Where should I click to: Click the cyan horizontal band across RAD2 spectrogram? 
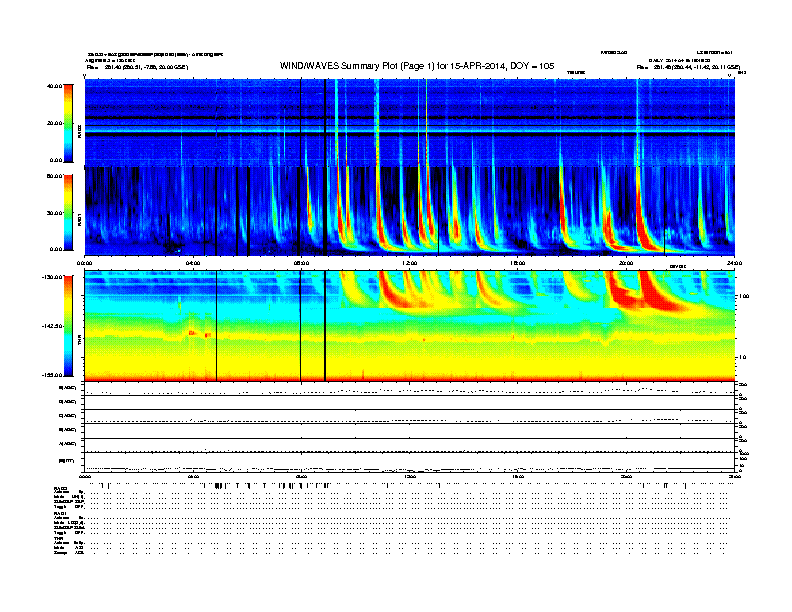click(410, 130)
